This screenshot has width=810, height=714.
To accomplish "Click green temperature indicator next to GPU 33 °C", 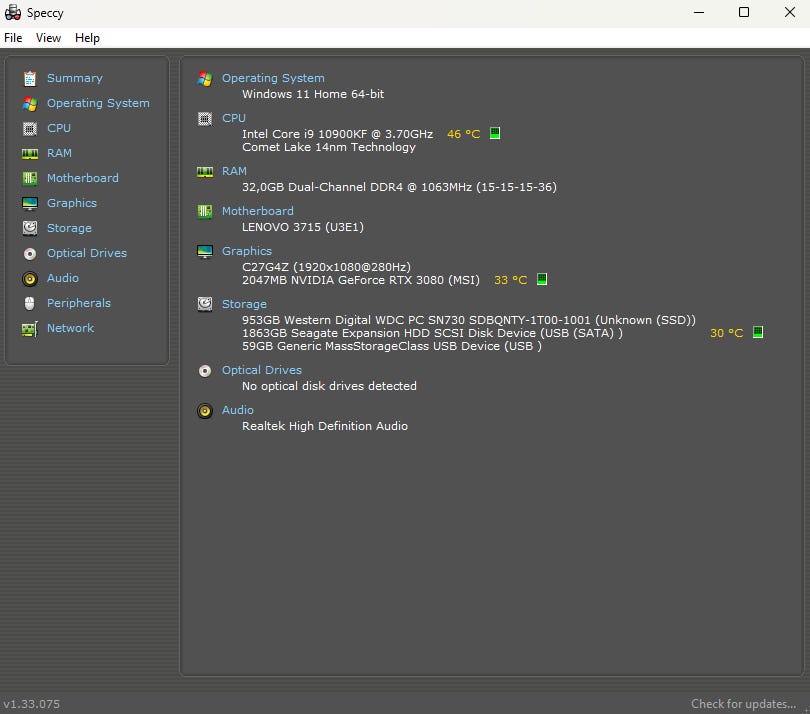I will (542, 280).
